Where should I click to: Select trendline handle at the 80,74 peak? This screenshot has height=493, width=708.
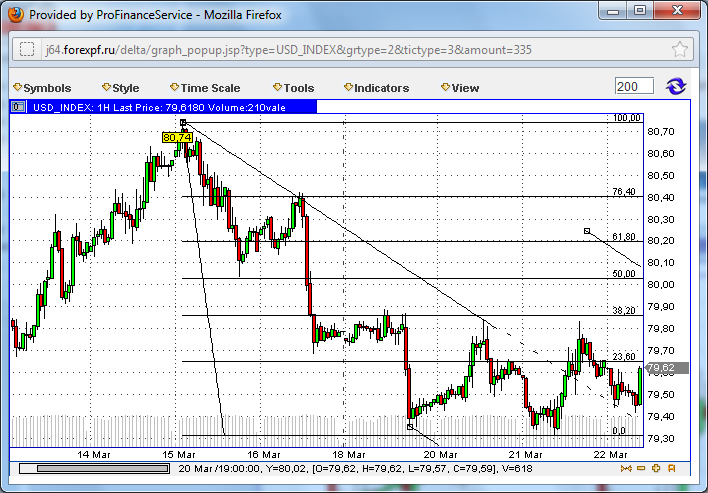(x=183, y=122)
